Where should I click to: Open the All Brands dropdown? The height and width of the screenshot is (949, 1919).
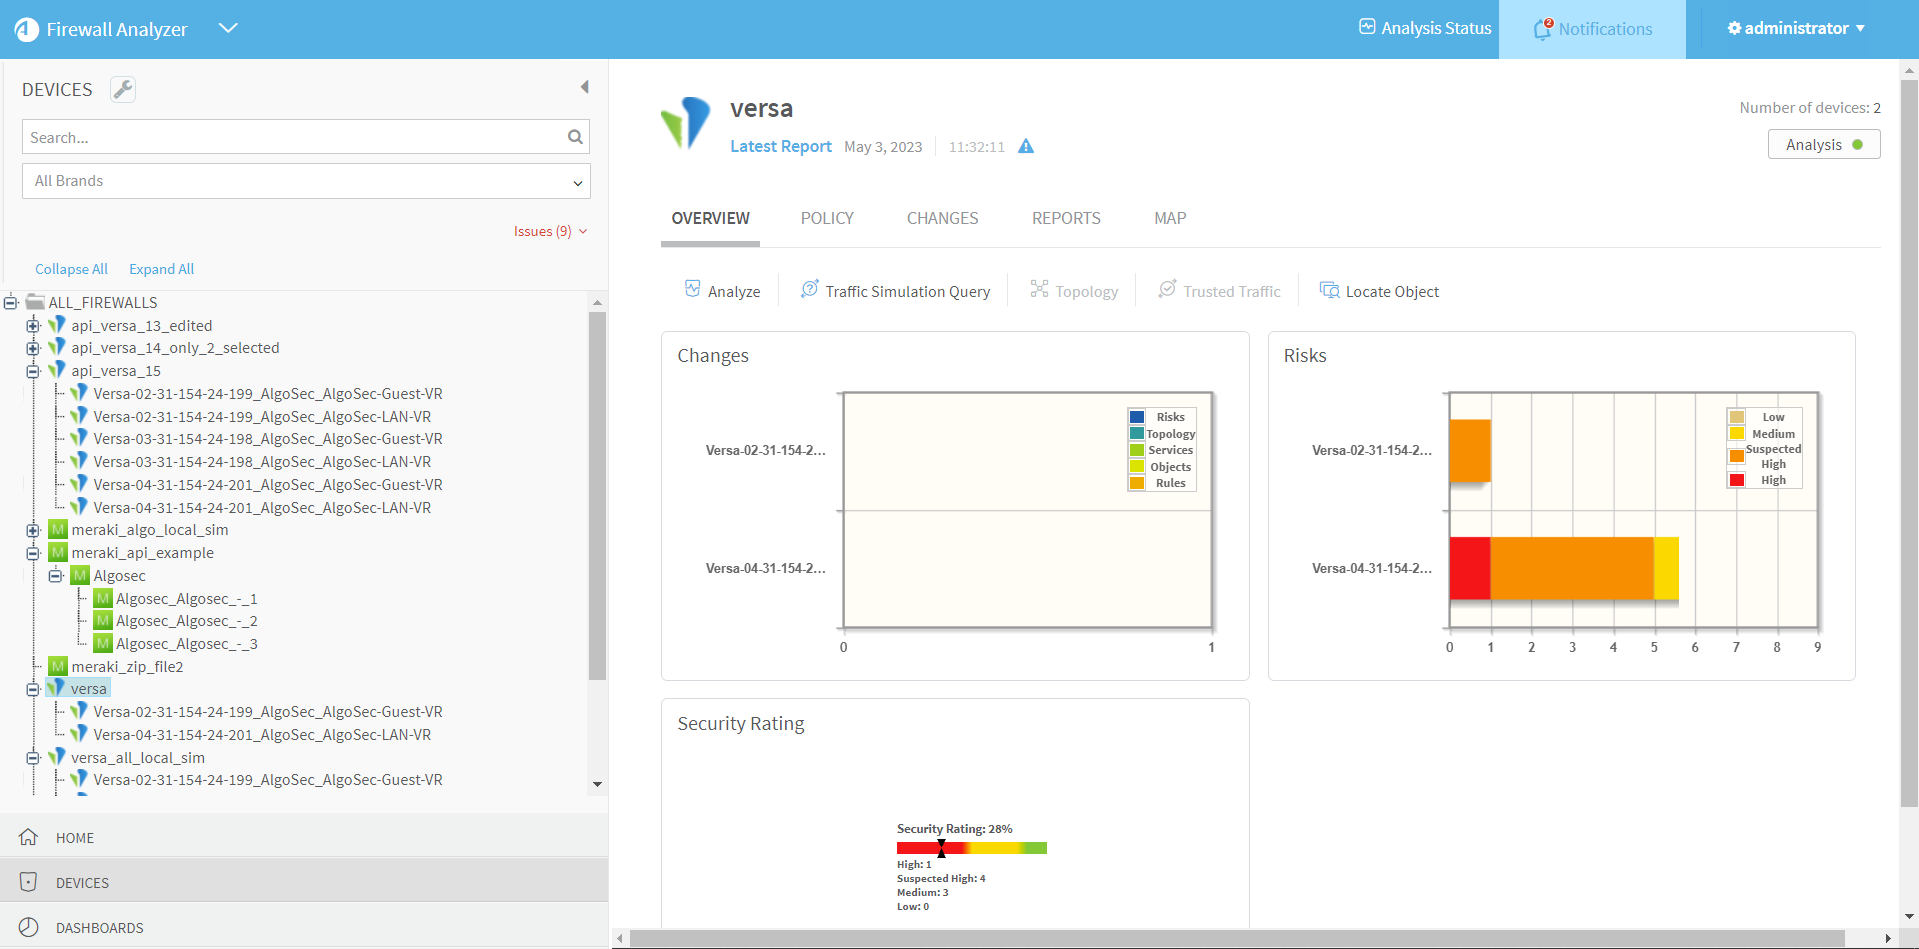pos(306,181)
